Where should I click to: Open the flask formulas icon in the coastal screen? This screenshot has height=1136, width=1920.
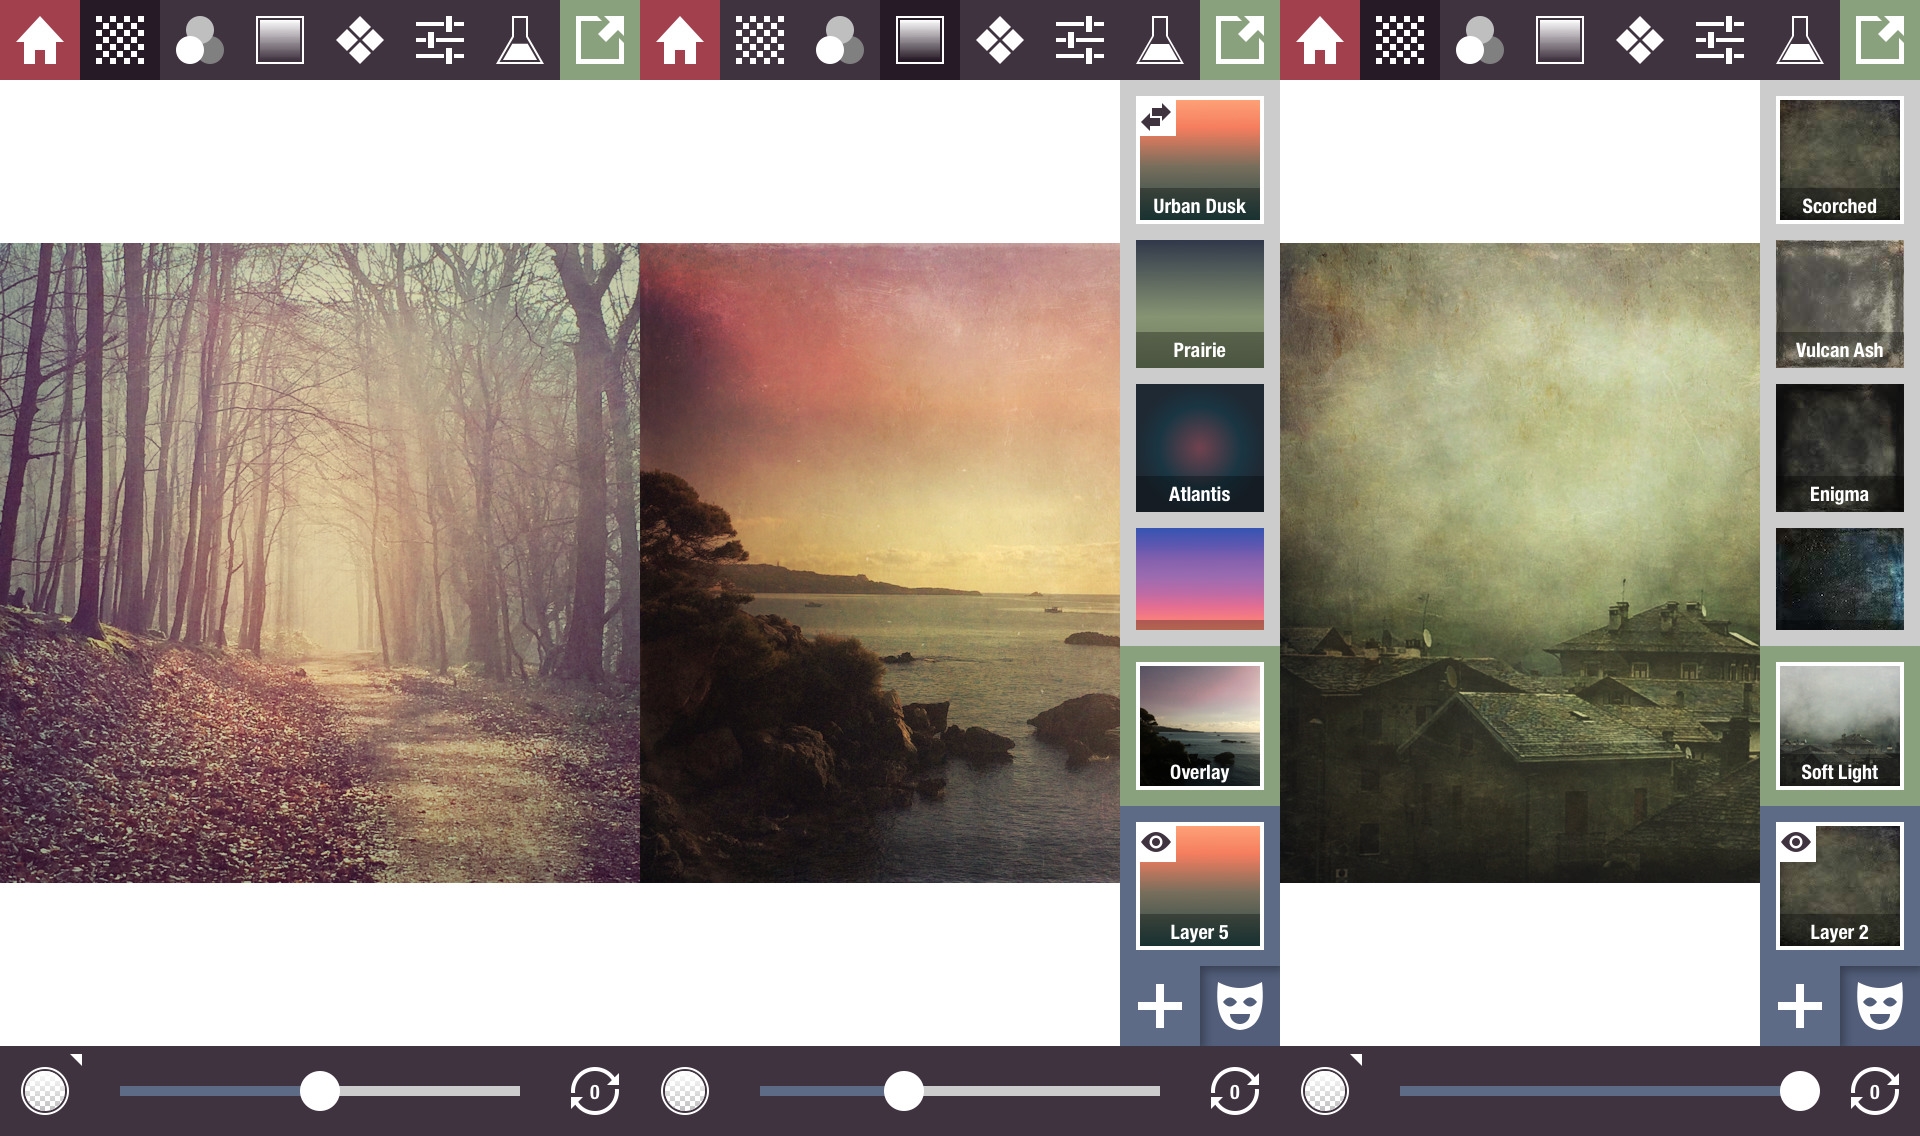click(1160, 40)
